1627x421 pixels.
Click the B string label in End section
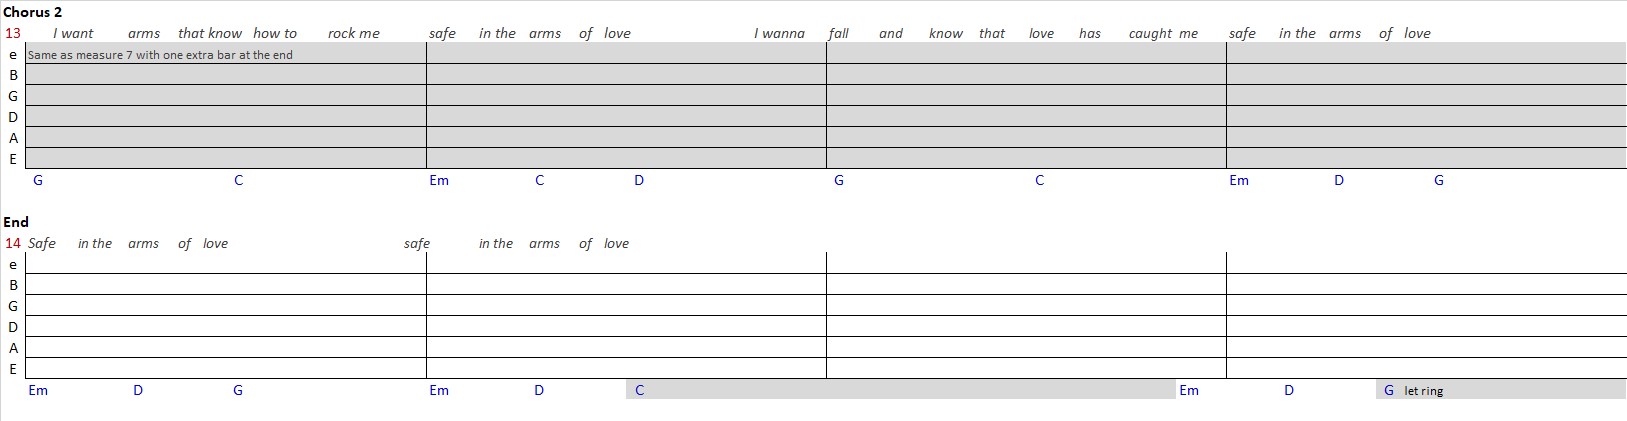(13, 285)
